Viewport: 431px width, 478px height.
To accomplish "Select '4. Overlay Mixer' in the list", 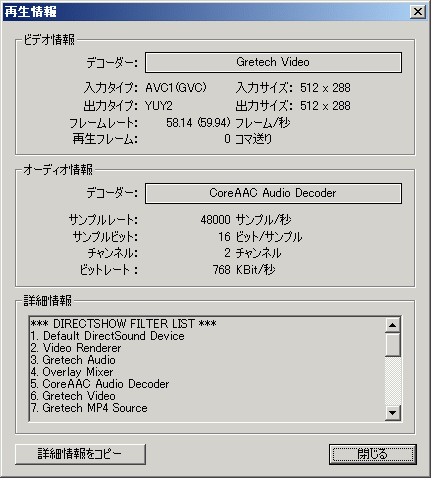I will [72, 372].
